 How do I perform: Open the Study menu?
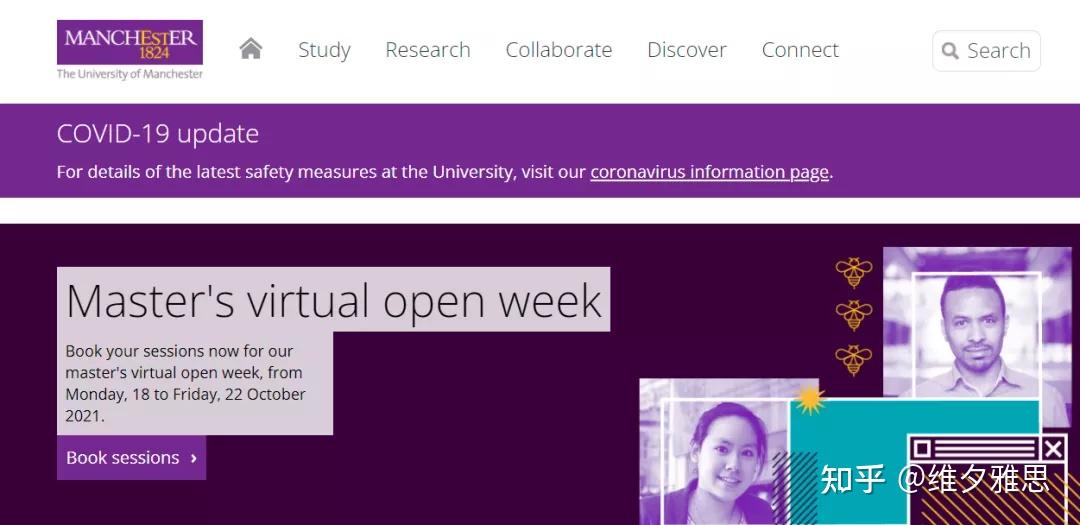[324, 50]
